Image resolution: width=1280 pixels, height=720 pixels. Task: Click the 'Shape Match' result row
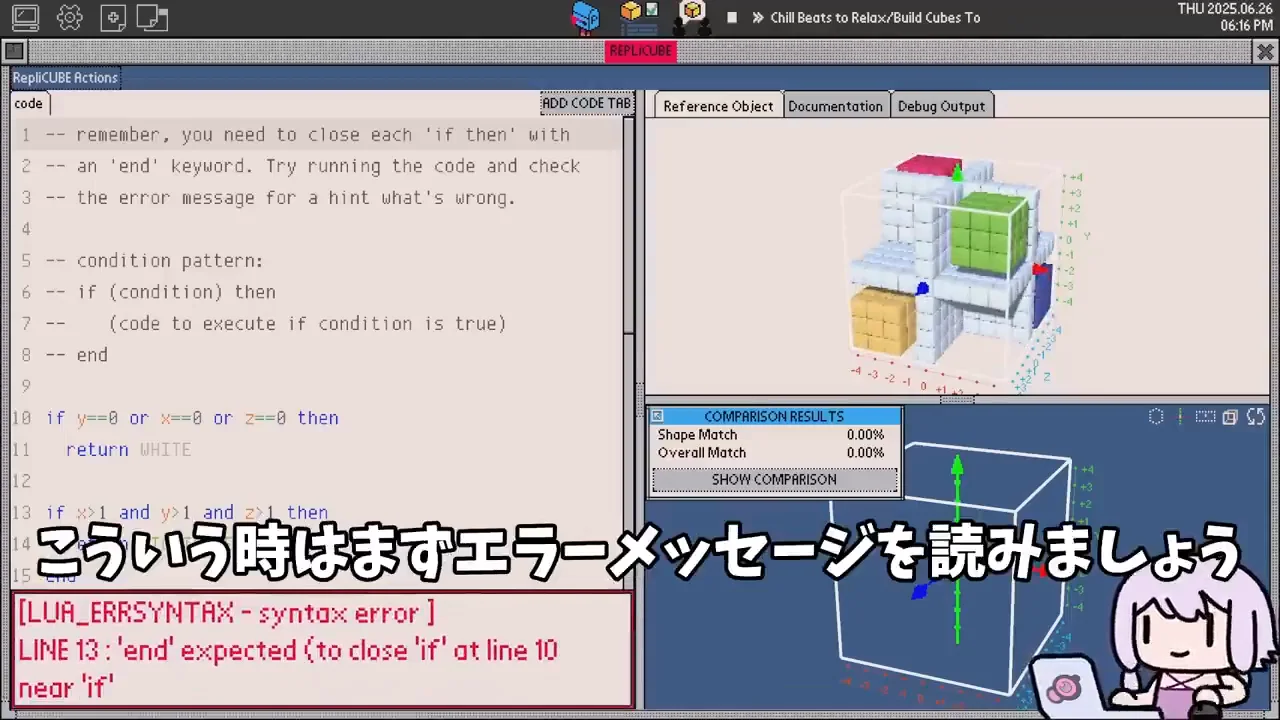(x=772, y=435)
